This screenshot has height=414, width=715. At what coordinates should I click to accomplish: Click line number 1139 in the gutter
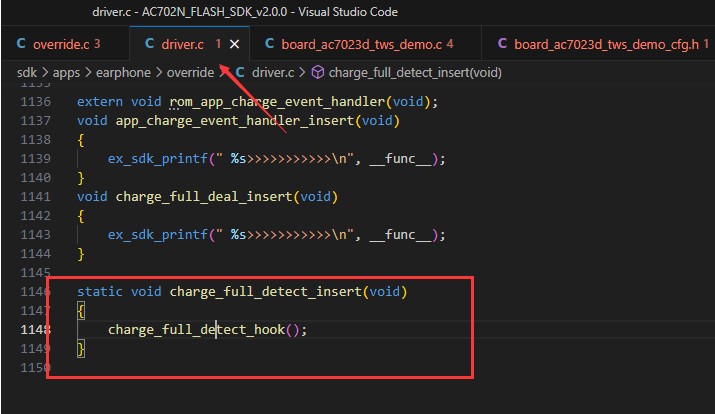tap(36, 159)
